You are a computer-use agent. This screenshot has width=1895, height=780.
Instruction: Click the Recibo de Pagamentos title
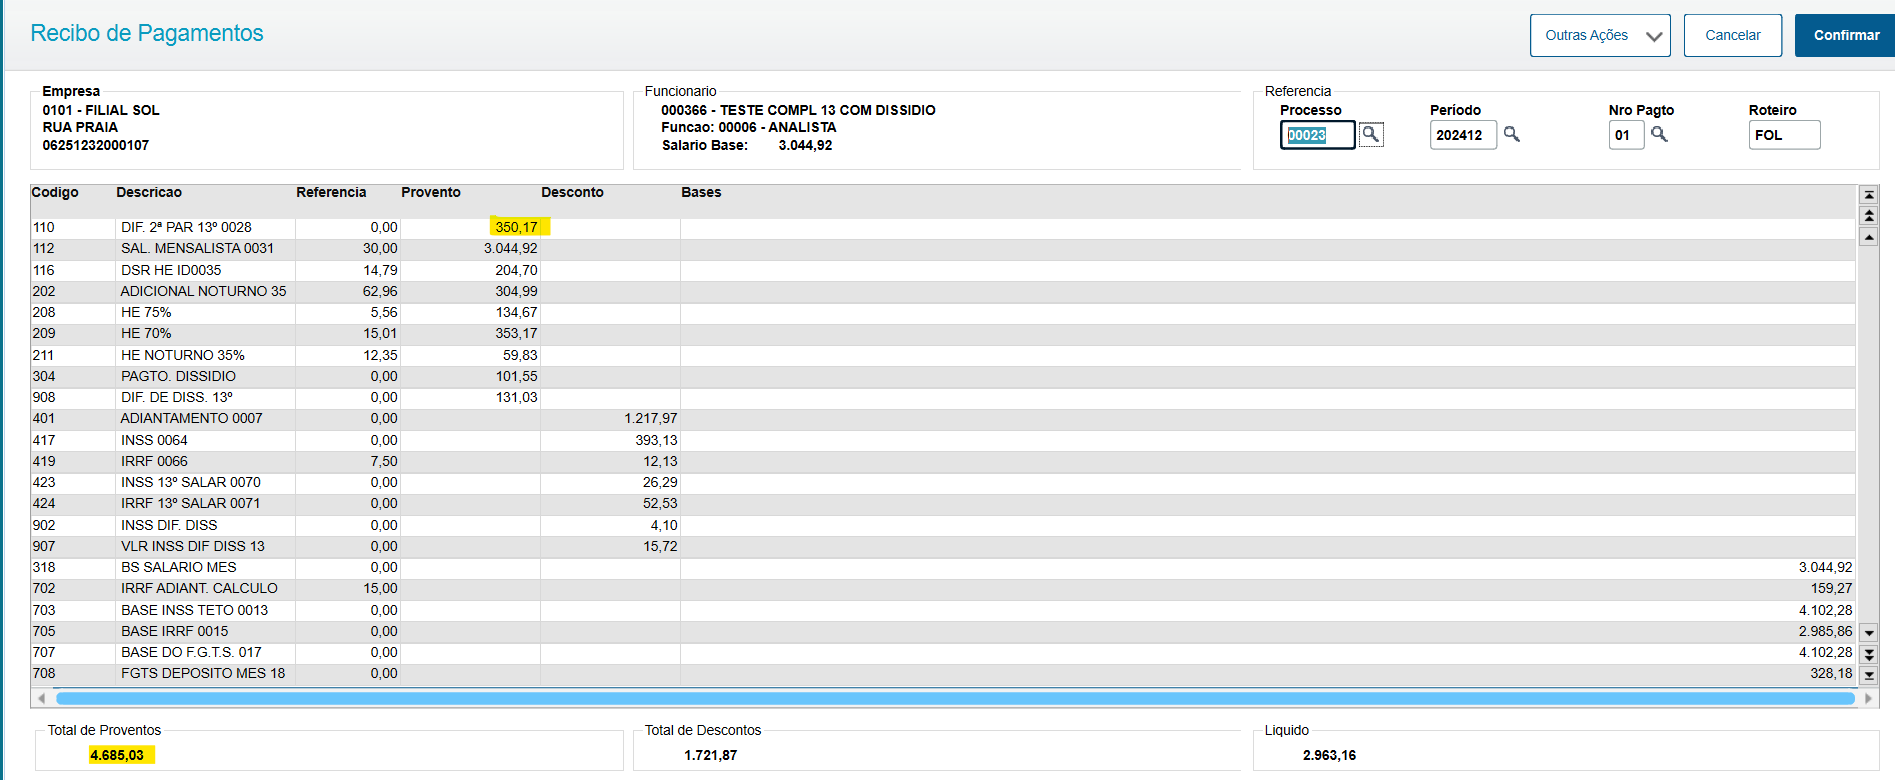coord(147,33)
